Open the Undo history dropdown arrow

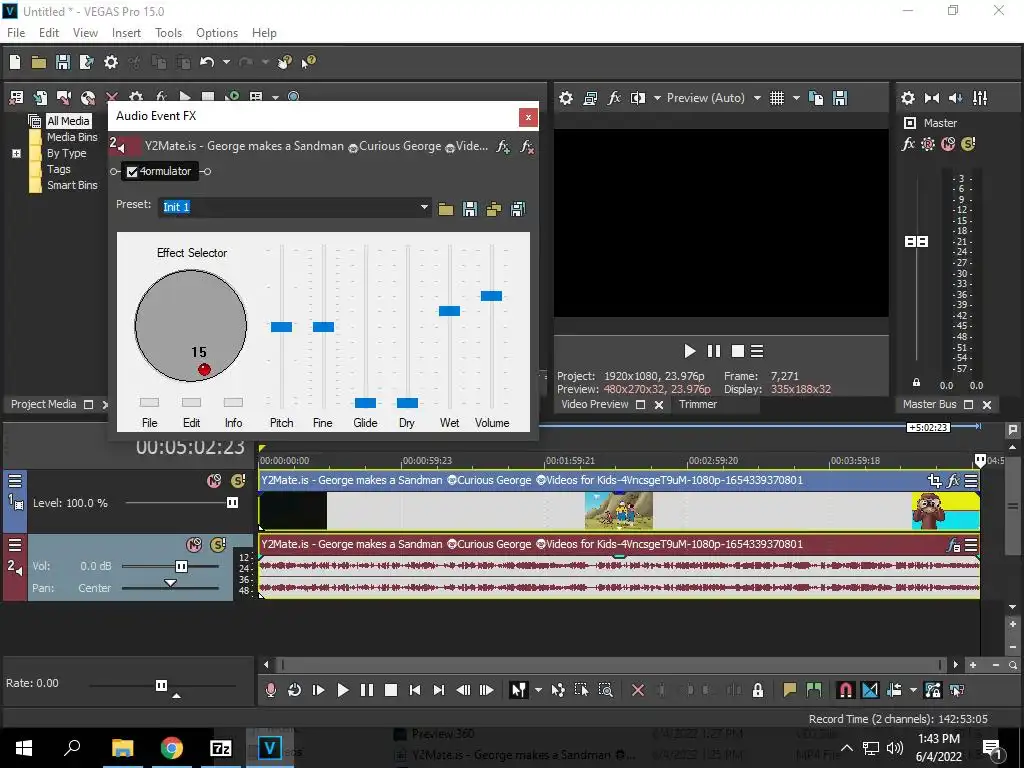[226, 62]
